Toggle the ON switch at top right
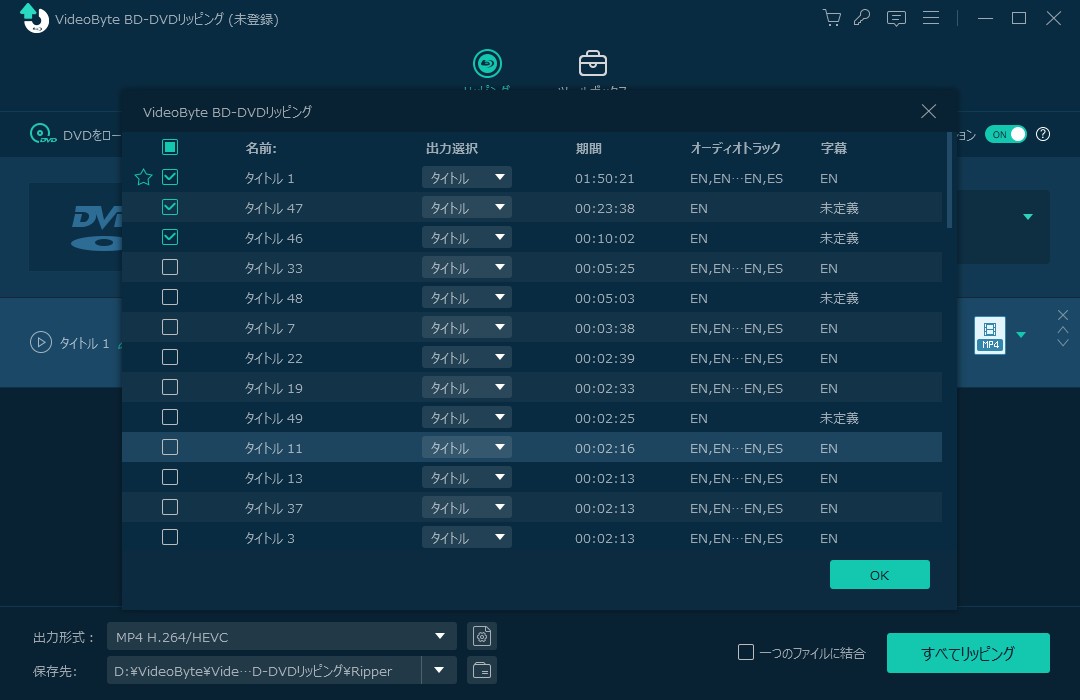The width and height of the screenshot is (1080, 700). [1006, 134]
